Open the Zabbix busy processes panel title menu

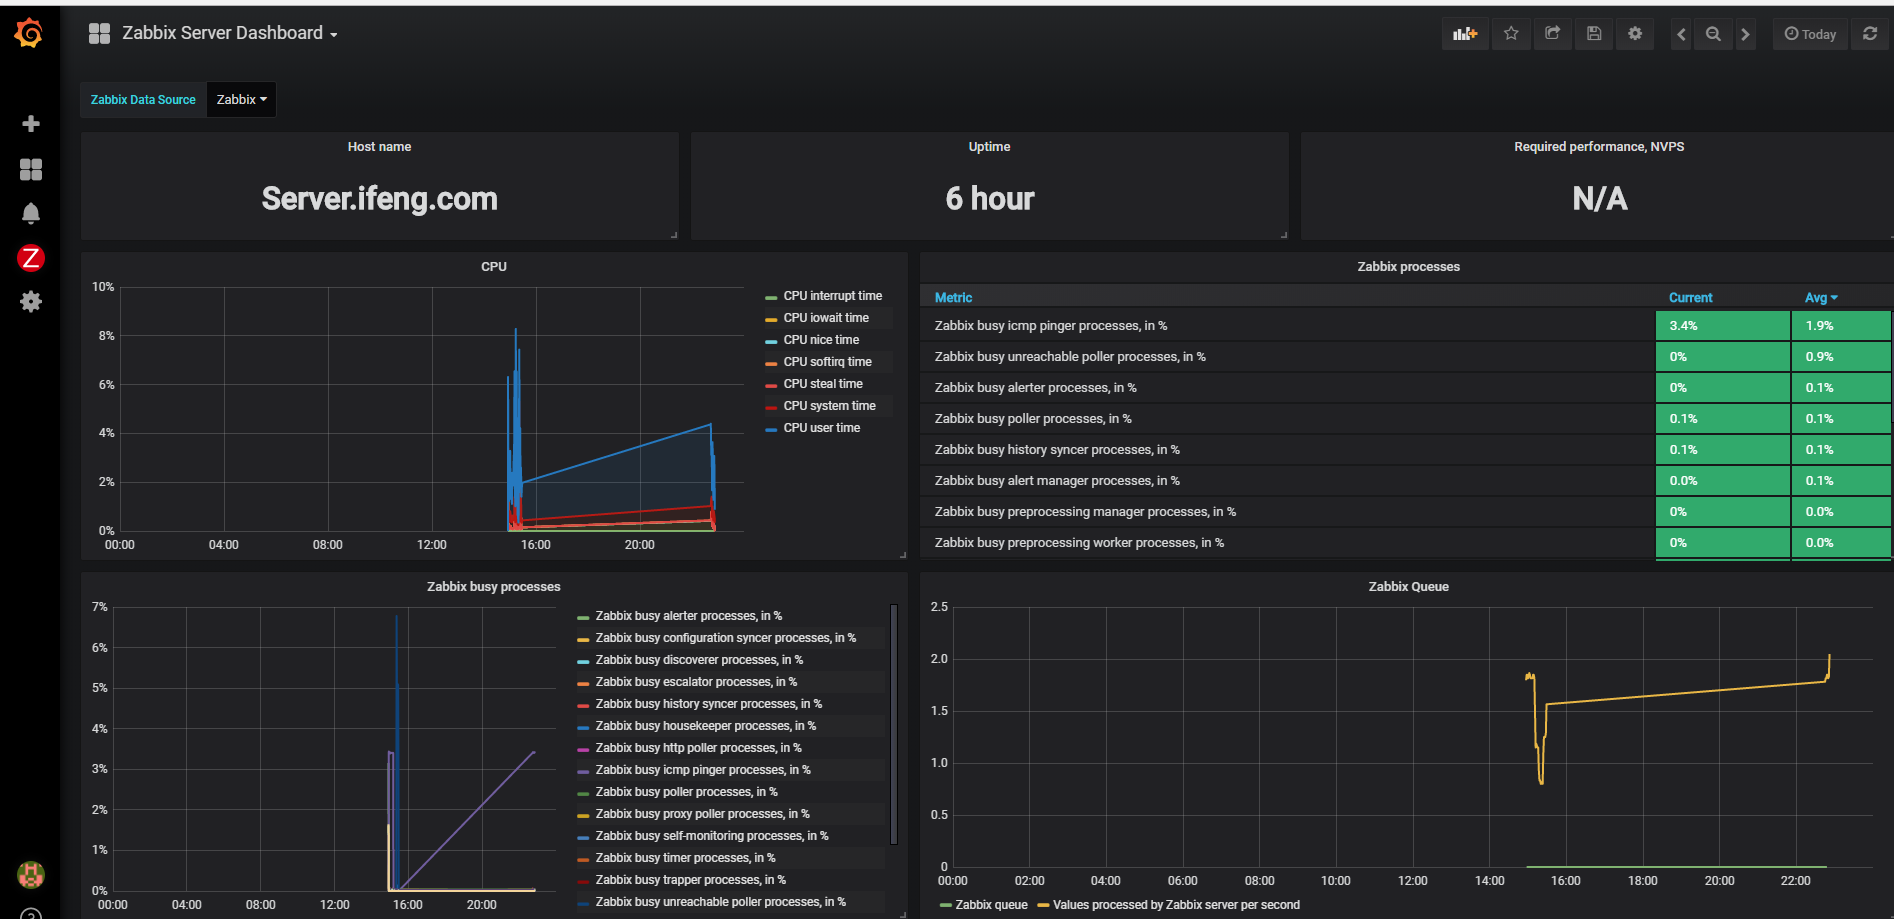494,587
